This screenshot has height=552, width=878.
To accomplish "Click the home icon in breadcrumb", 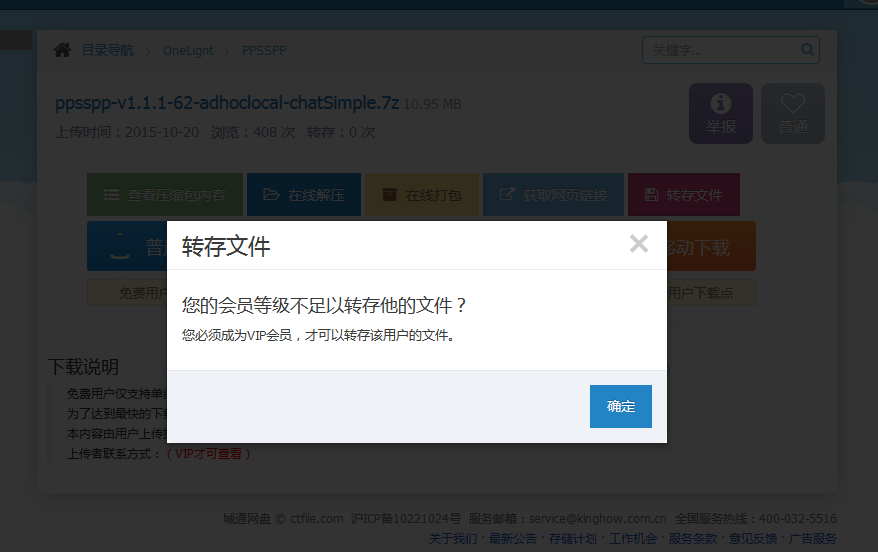I will (63, 50).
